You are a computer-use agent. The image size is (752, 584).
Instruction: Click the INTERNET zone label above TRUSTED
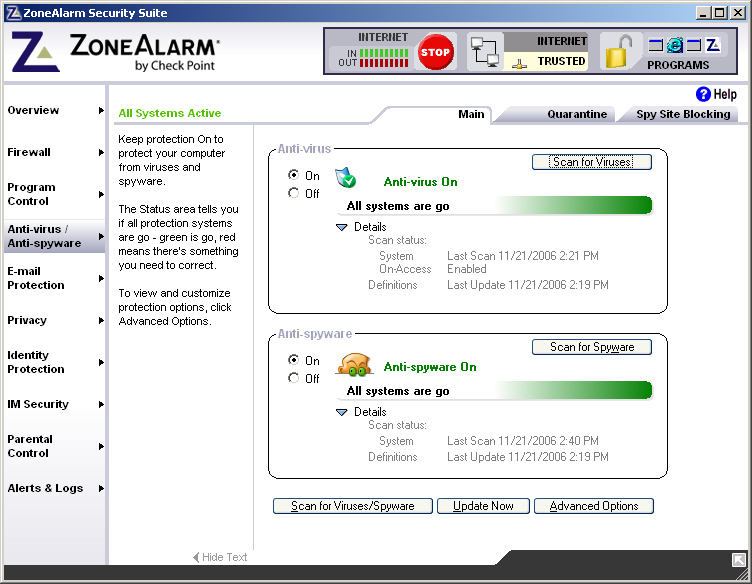[x=562, y=41]
